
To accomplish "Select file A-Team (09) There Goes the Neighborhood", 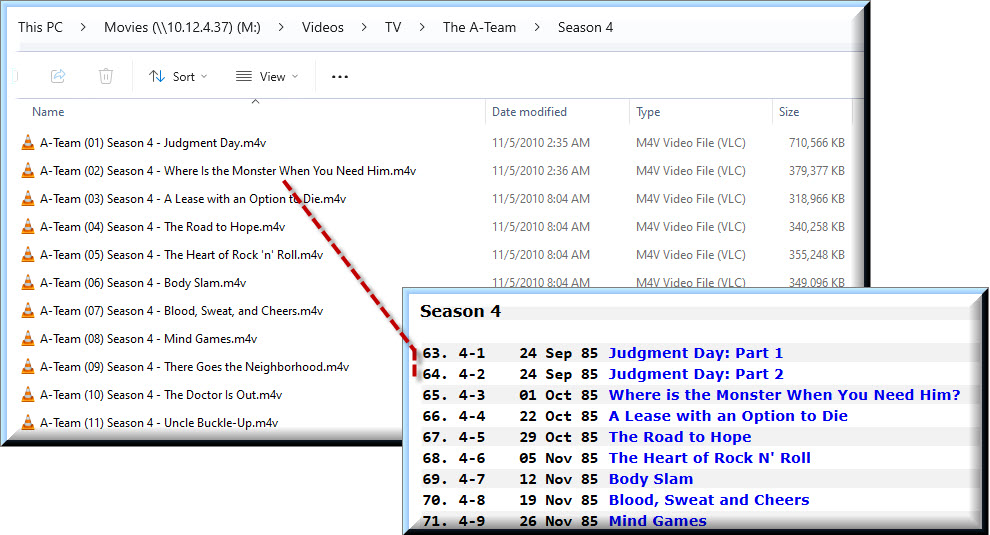I will click(194, 366).
